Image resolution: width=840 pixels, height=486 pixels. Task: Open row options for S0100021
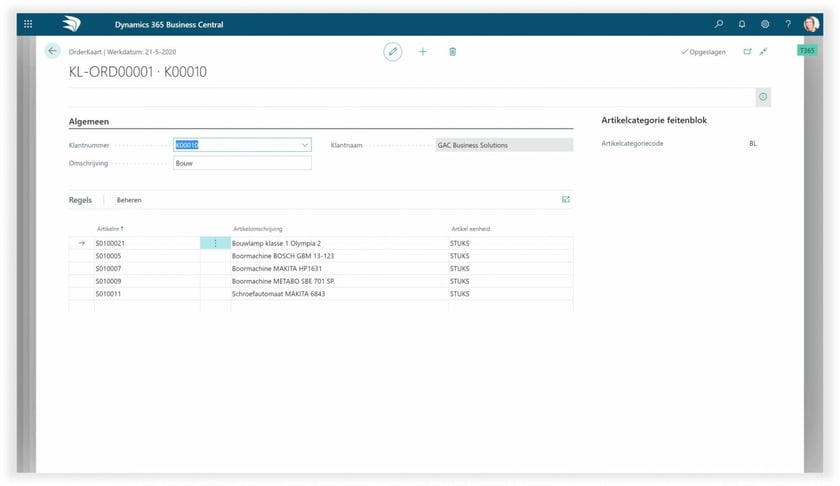coord(215,243)
